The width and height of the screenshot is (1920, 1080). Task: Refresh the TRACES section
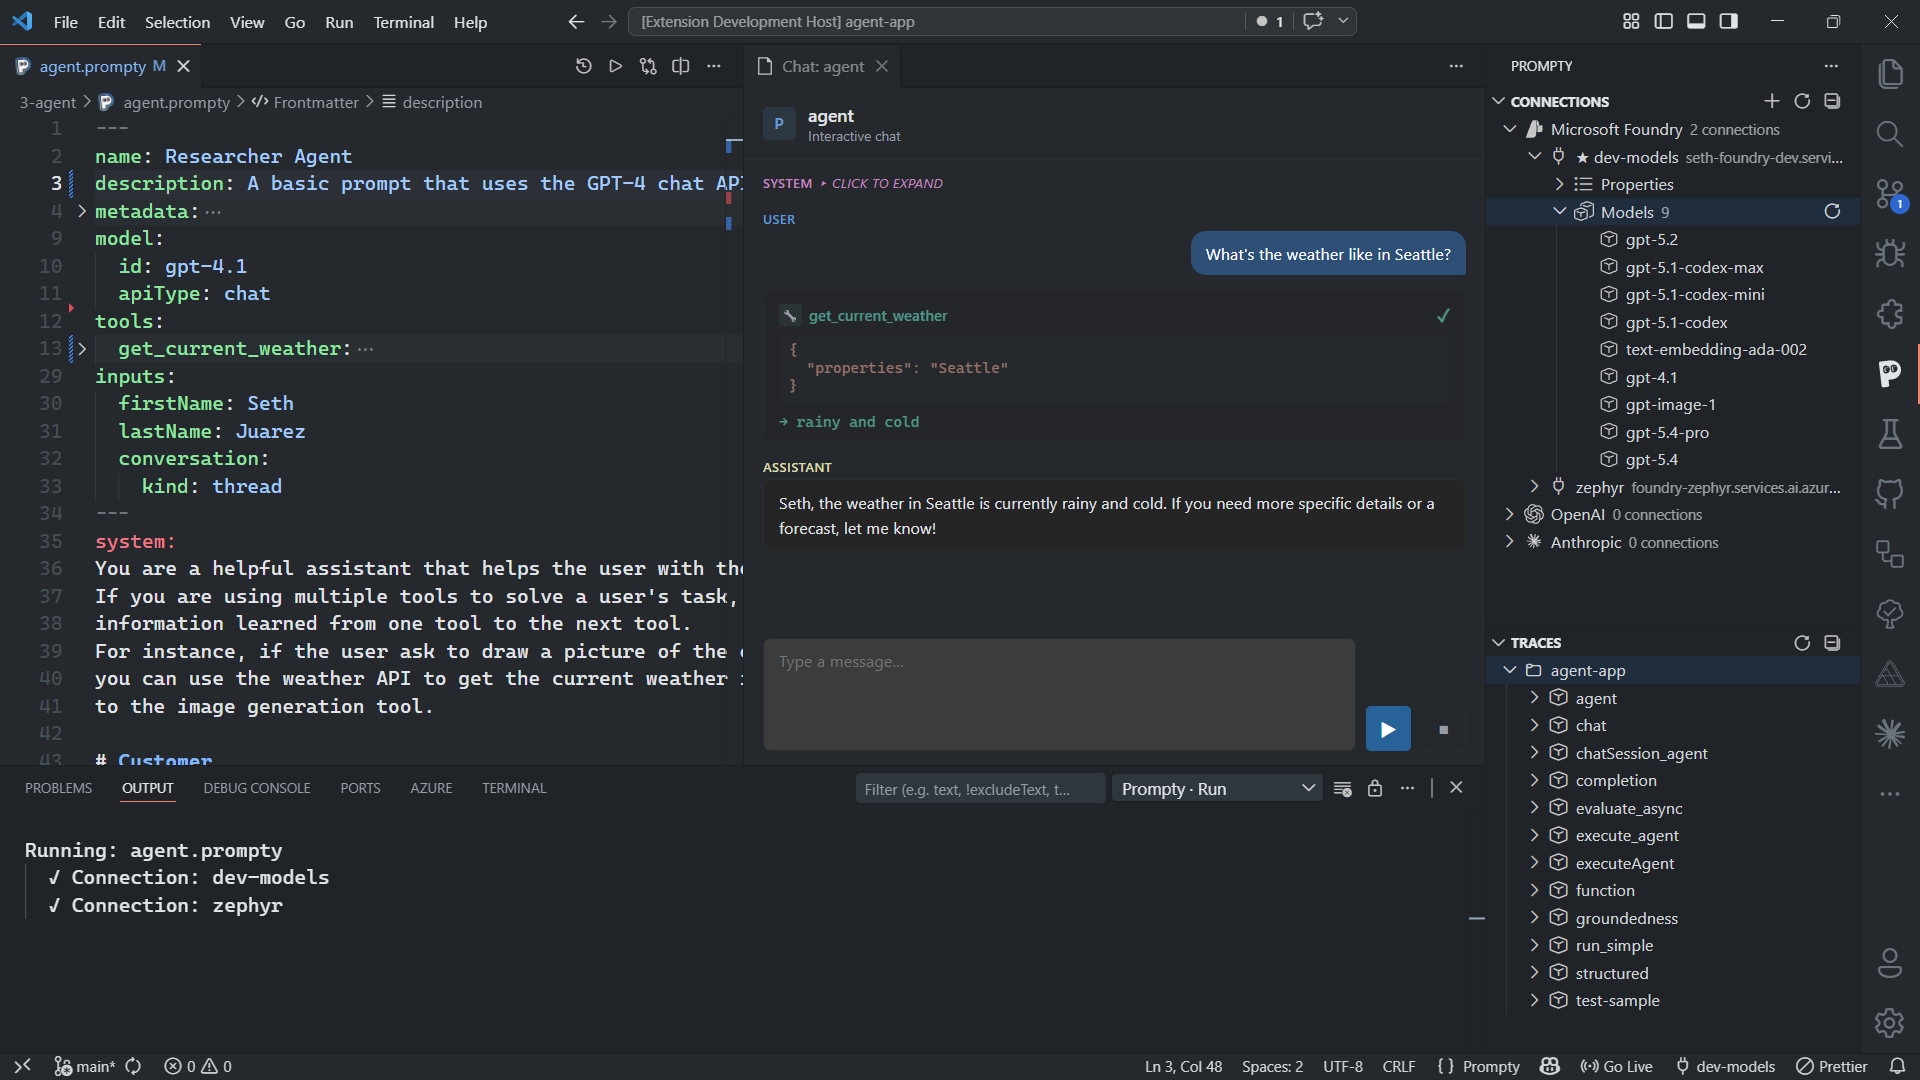click(1803, 643)
